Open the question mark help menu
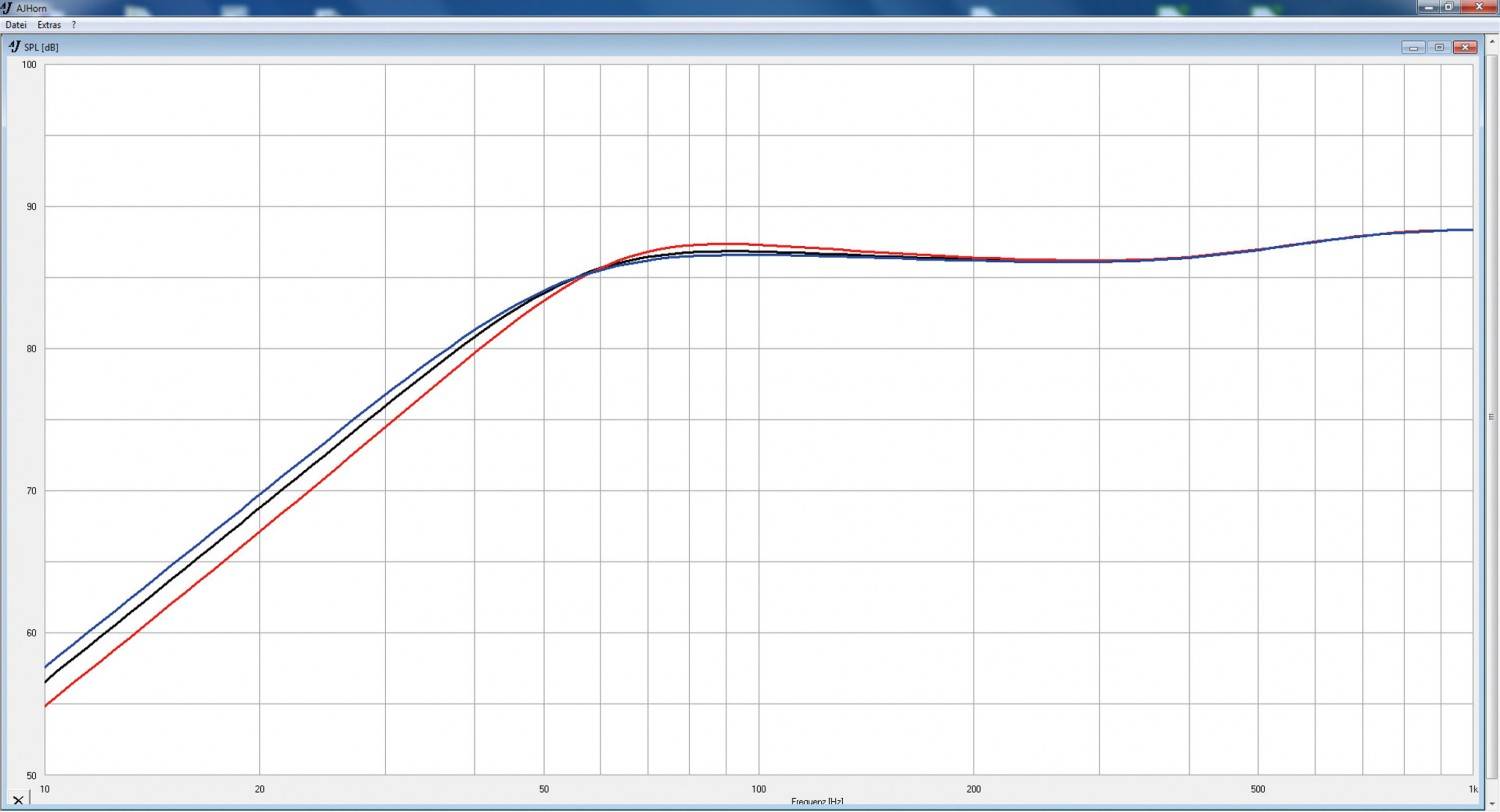 pyautogui.click(x=73, y=24)
